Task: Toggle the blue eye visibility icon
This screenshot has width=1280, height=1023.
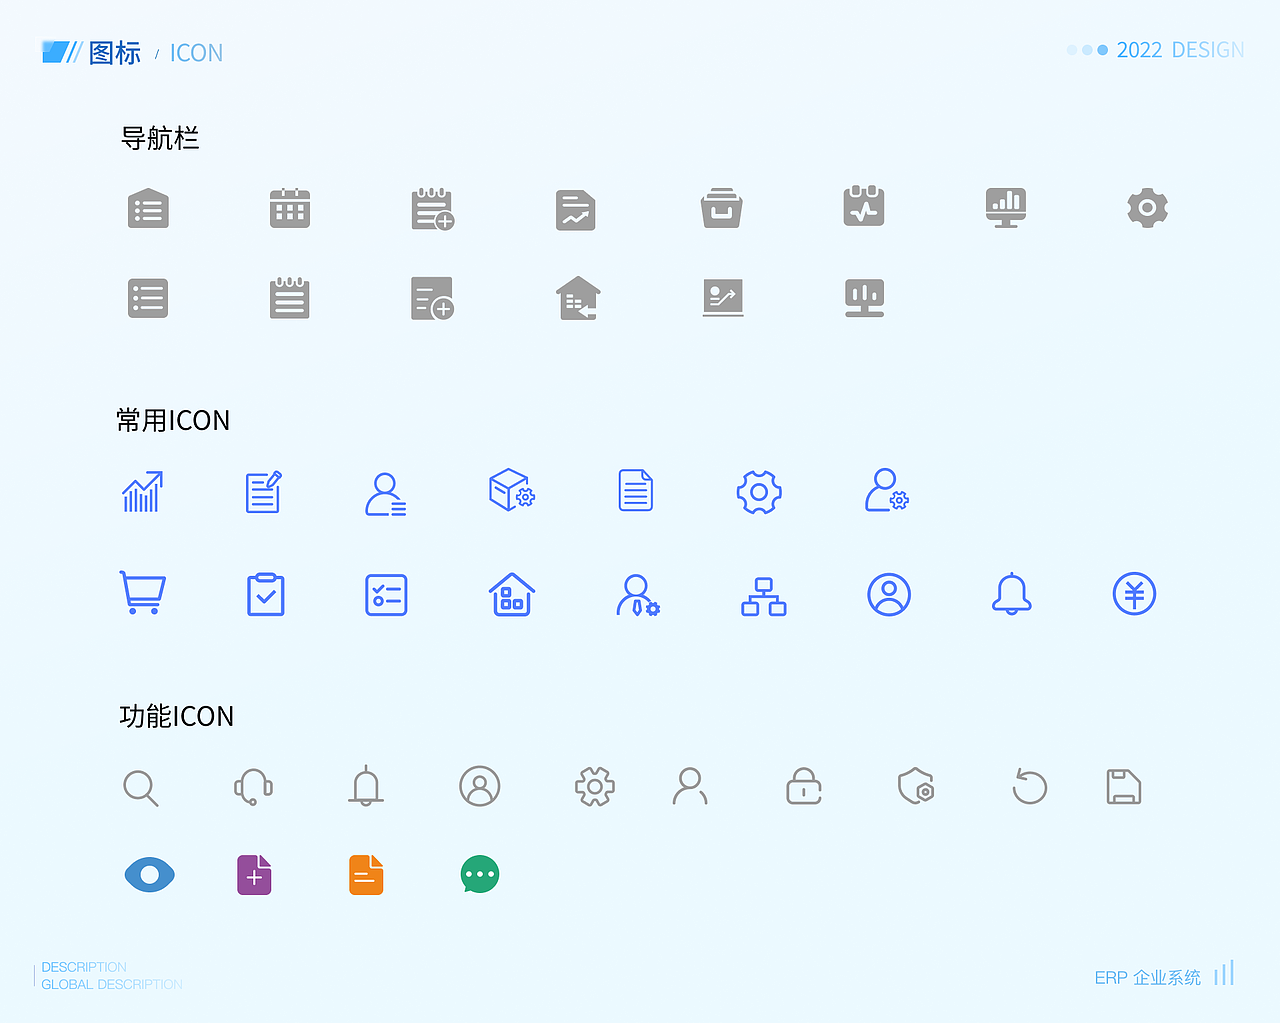Action: coord(150,875)
